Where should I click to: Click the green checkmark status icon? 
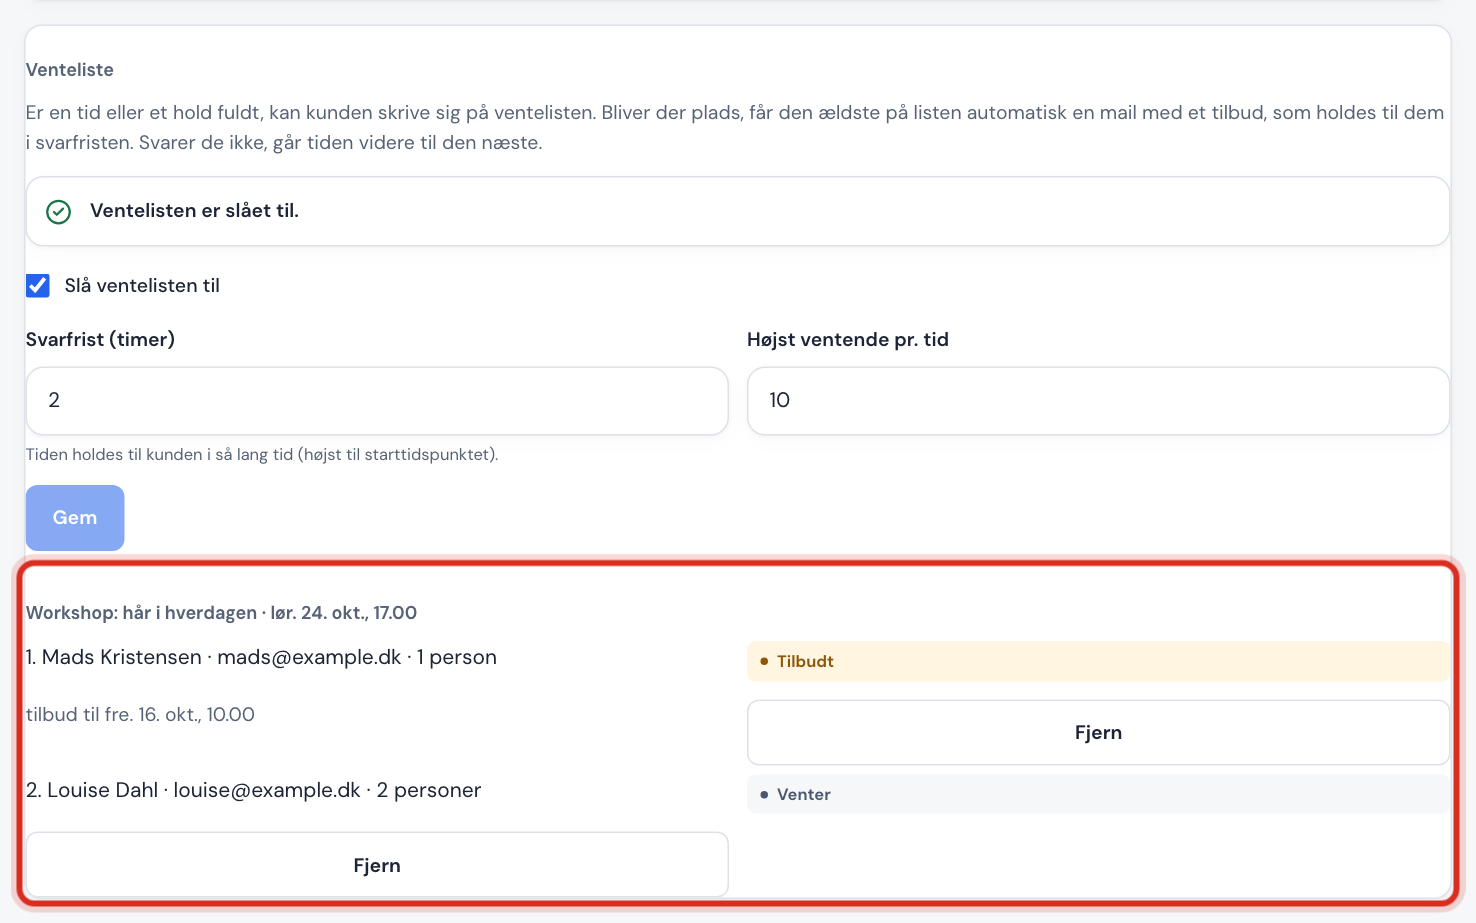point(59,212)
